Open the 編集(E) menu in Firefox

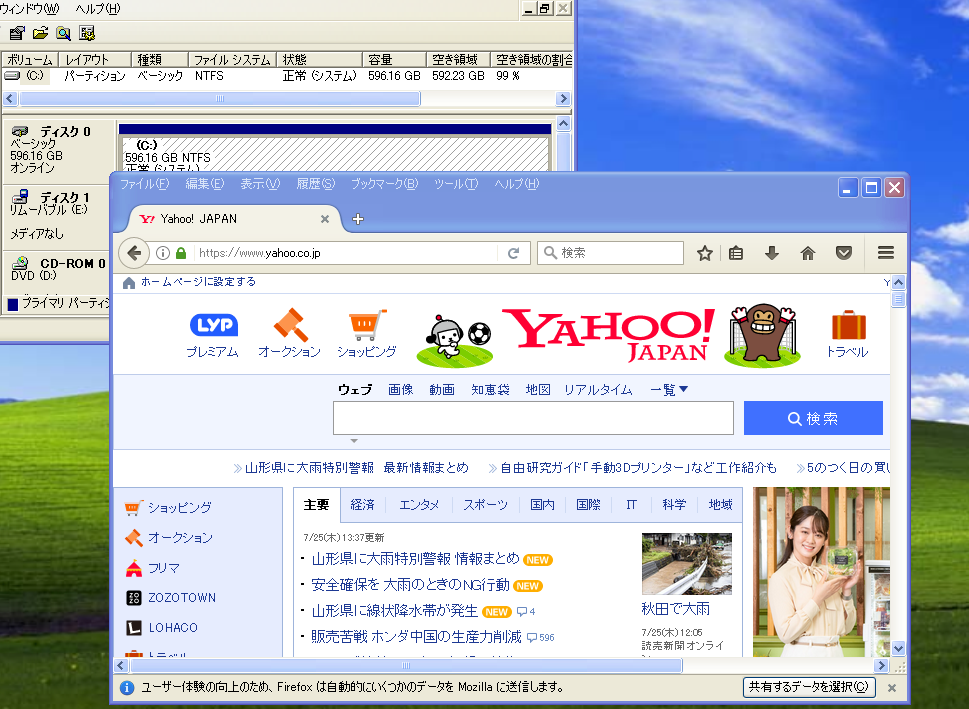[x=205, y=184]
